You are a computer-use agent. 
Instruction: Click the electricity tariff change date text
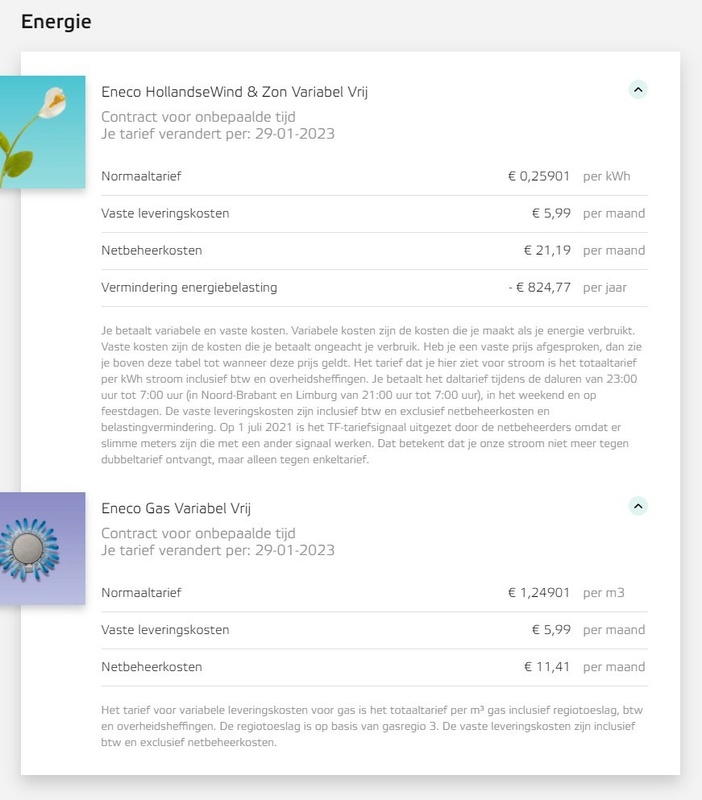point(217,134)
